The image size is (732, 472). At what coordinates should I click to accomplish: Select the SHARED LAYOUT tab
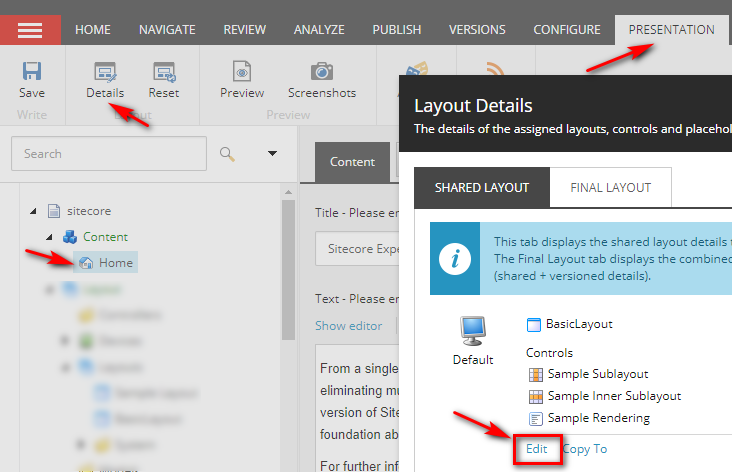click(x=482, y=188)
